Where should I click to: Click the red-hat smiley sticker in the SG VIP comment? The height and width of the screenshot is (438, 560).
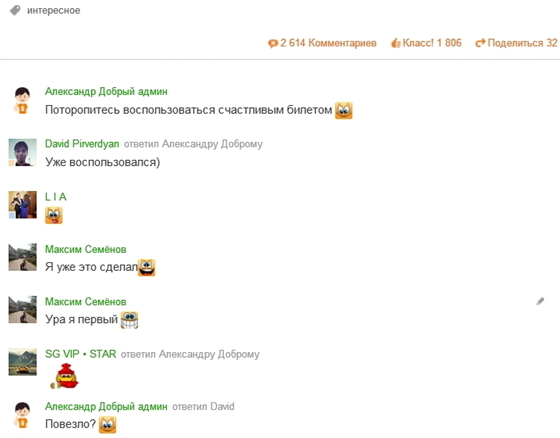click(x=65, y=376)
